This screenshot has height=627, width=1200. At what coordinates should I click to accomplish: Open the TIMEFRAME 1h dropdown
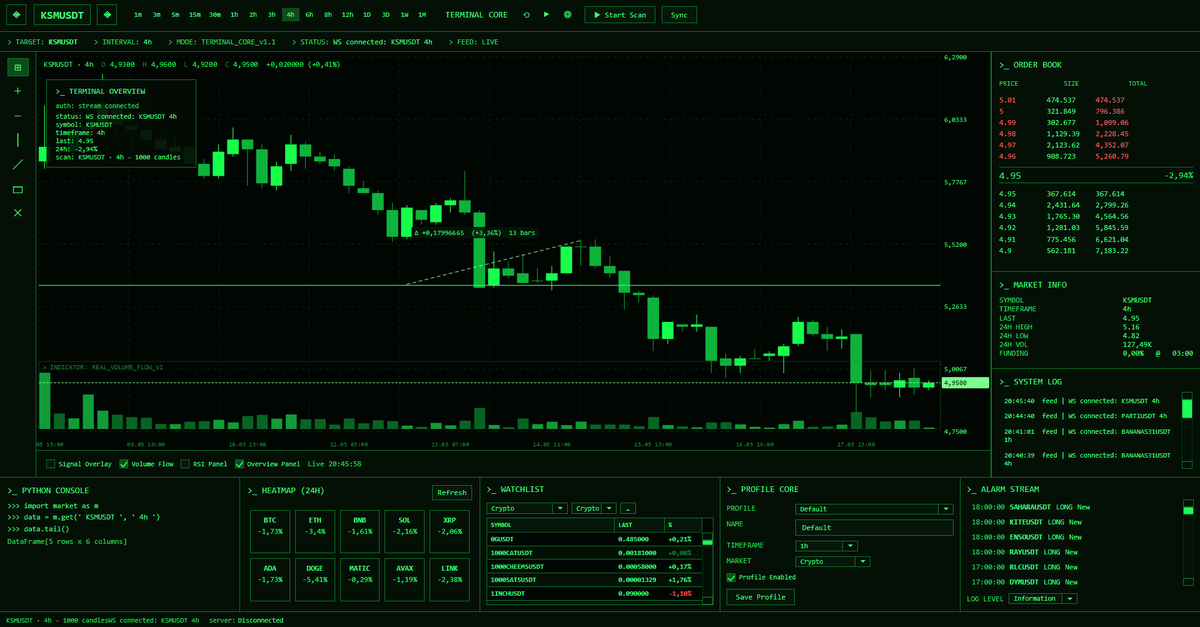pyautogui.click(x=826, y=546)
